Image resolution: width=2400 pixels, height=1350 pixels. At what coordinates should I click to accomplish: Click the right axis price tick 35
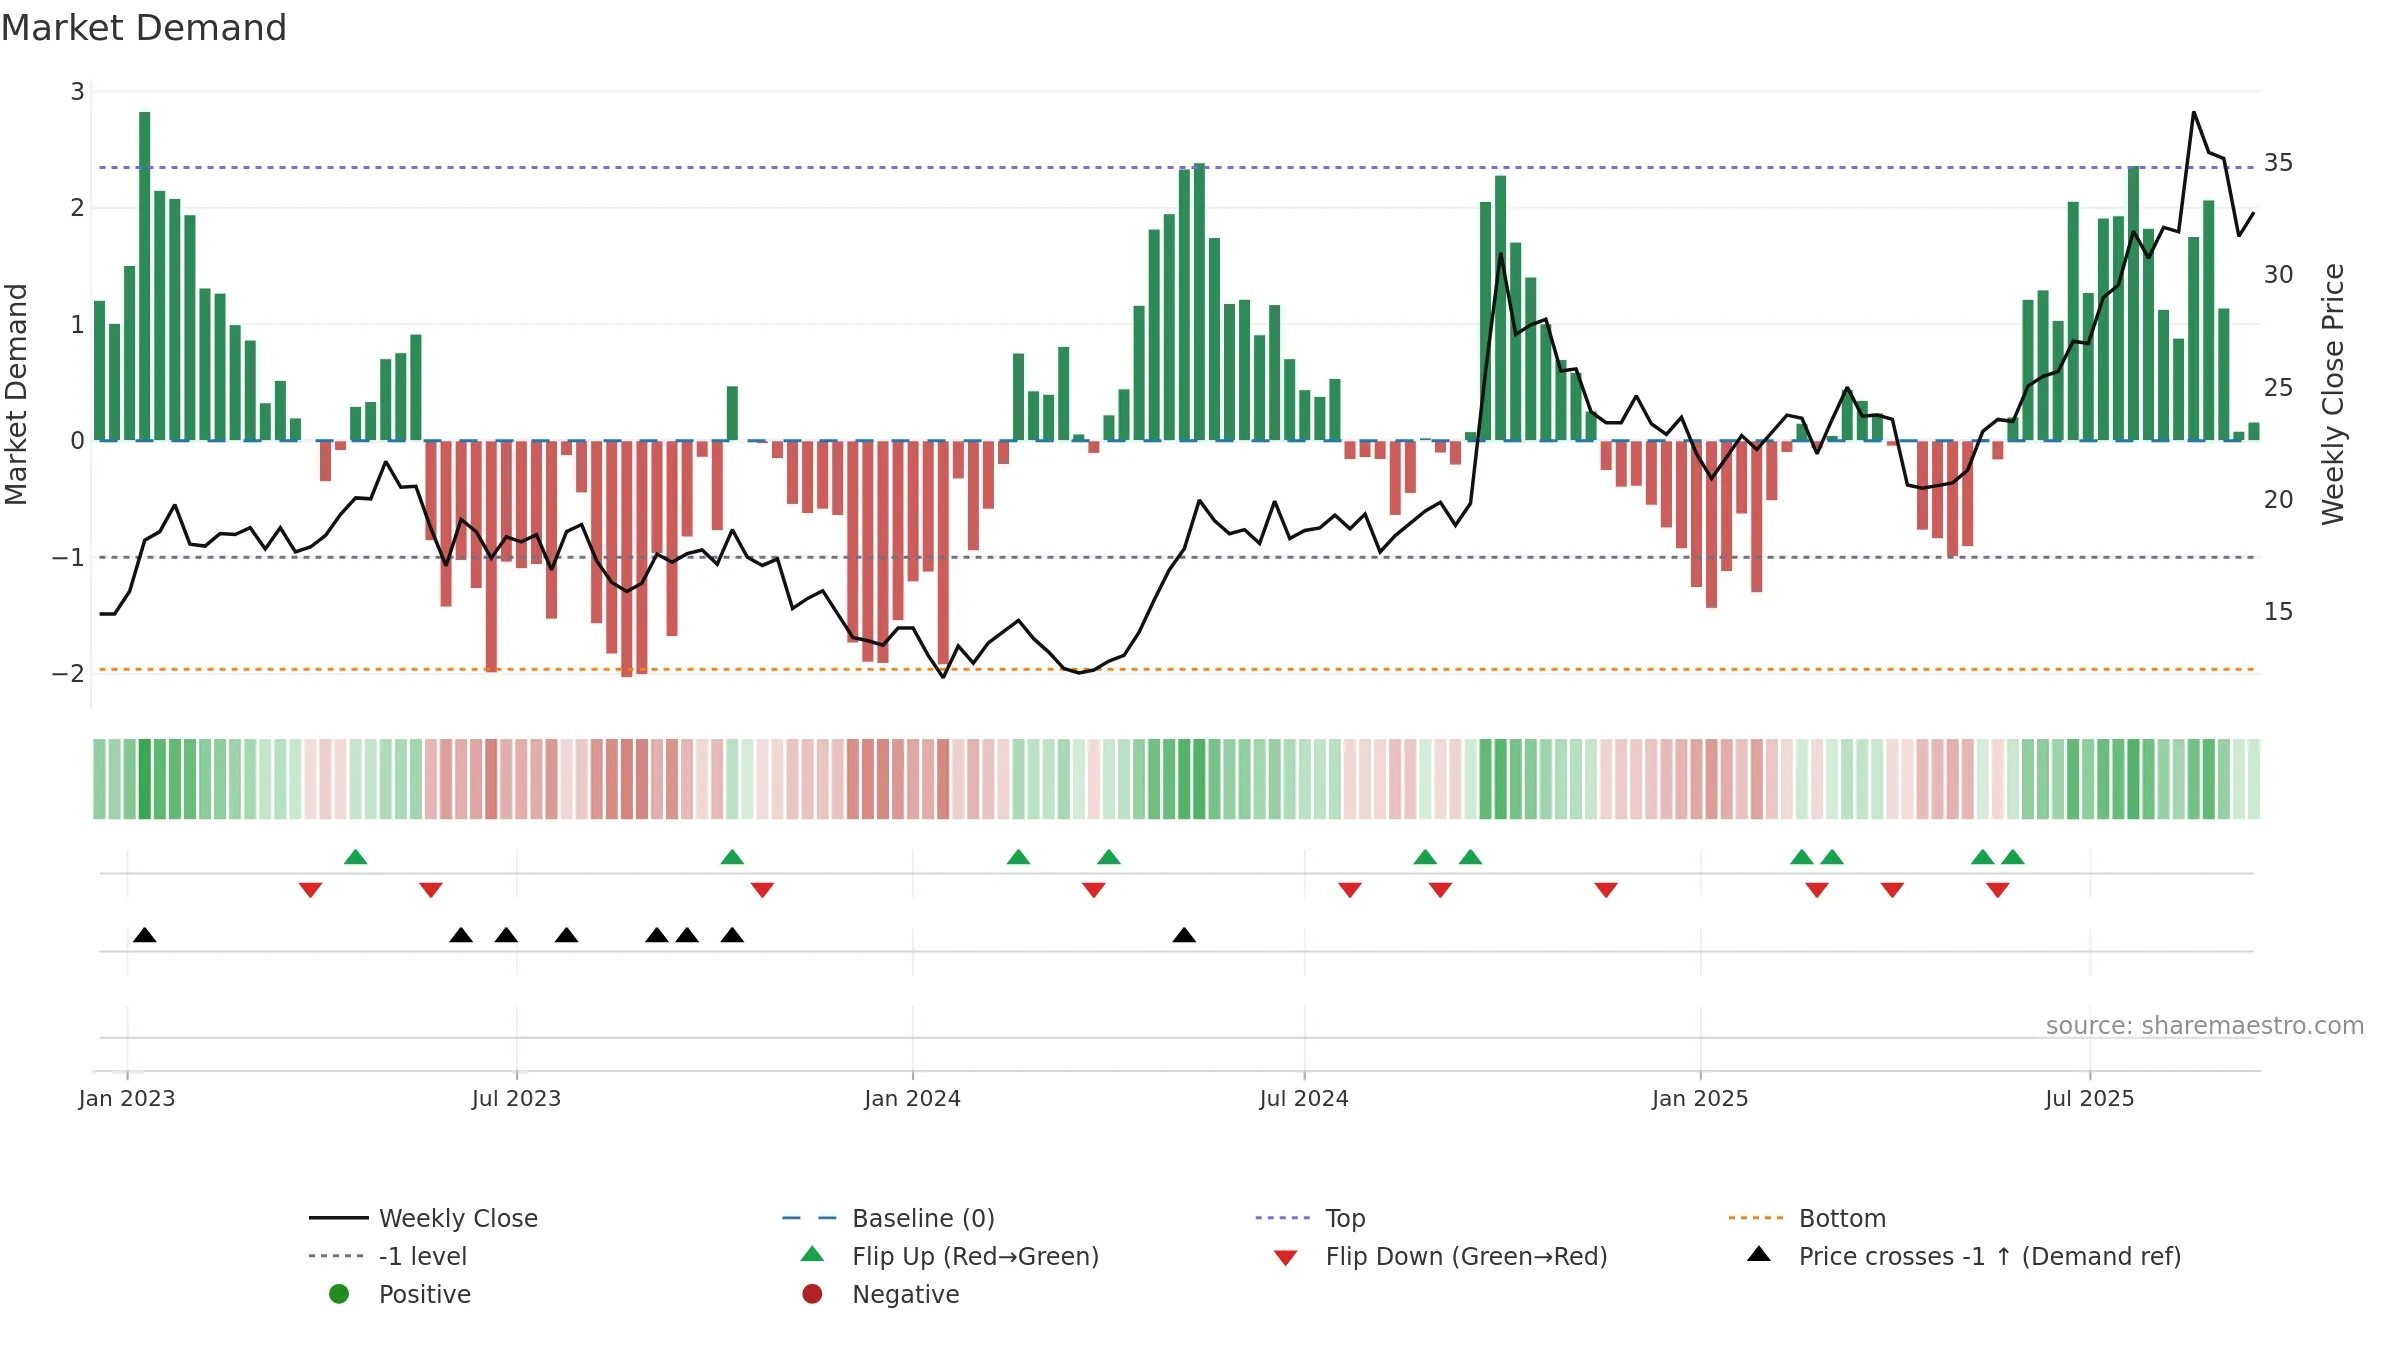pos(2279,163)
